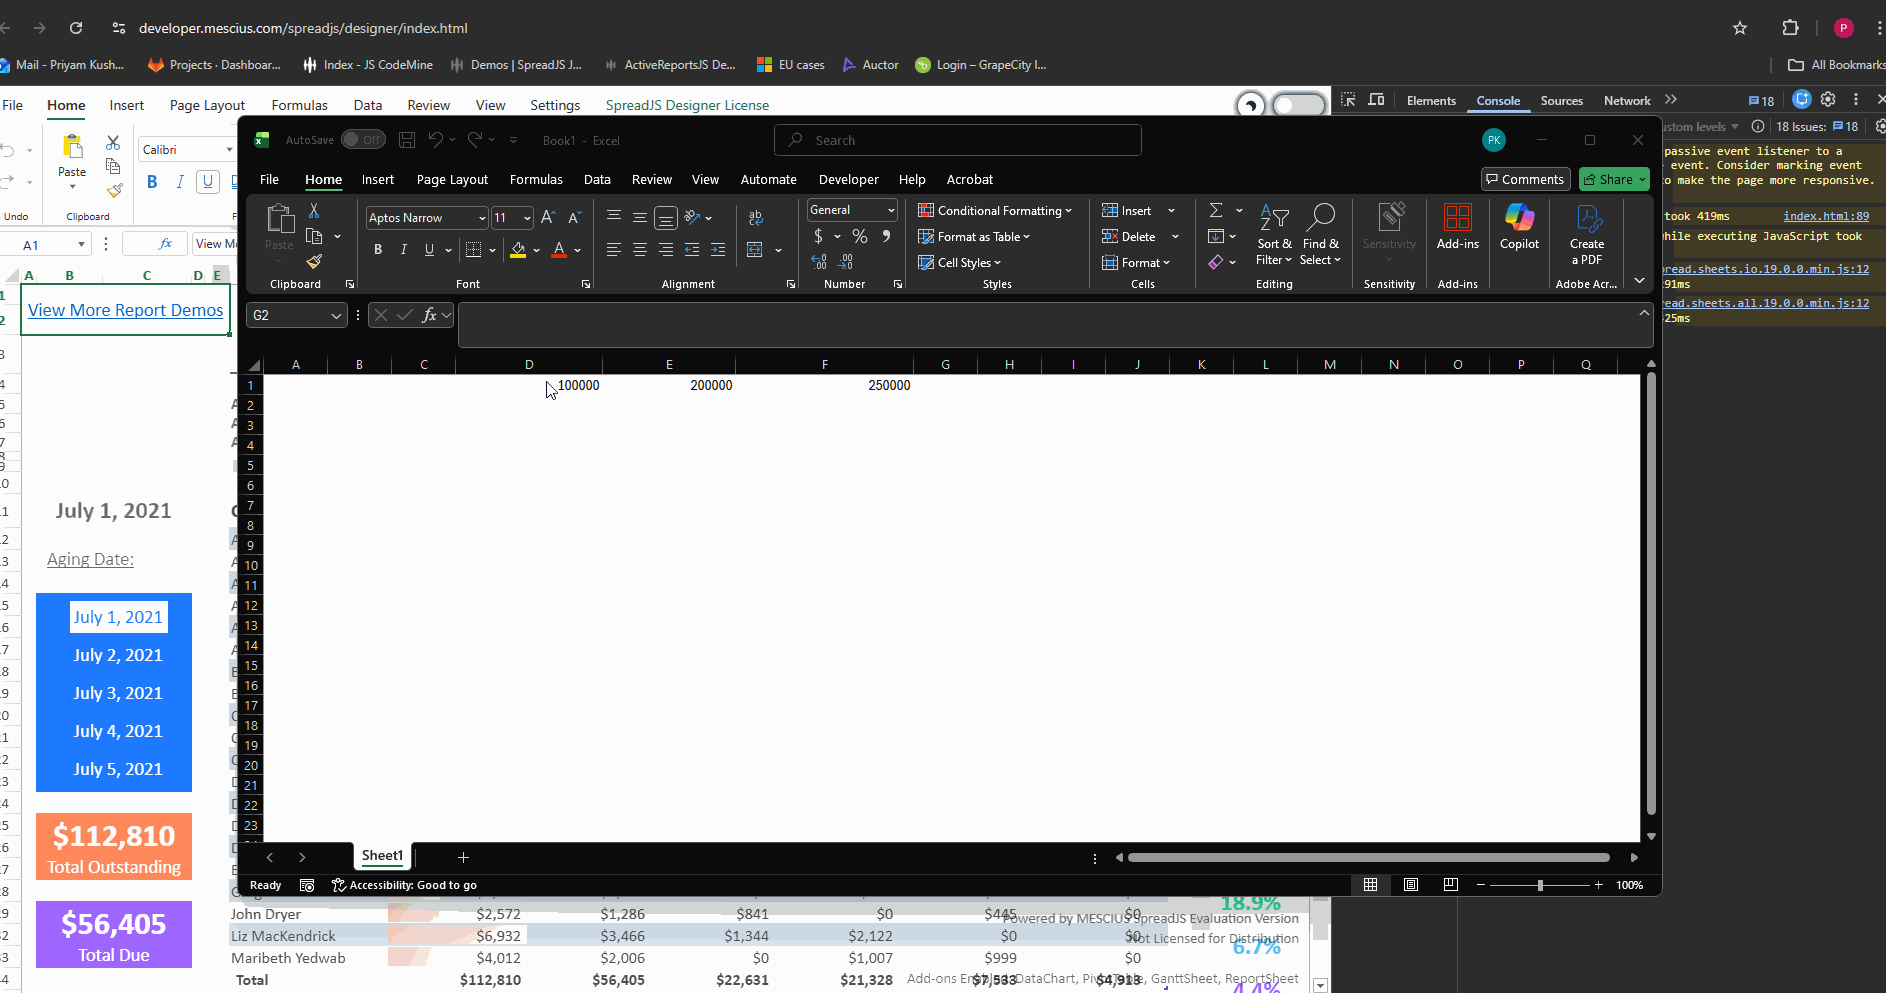Open View More Report Demos link
The width and height of the screenshot is (1886, 993).
pyautogui.click(x=126, y=310)
